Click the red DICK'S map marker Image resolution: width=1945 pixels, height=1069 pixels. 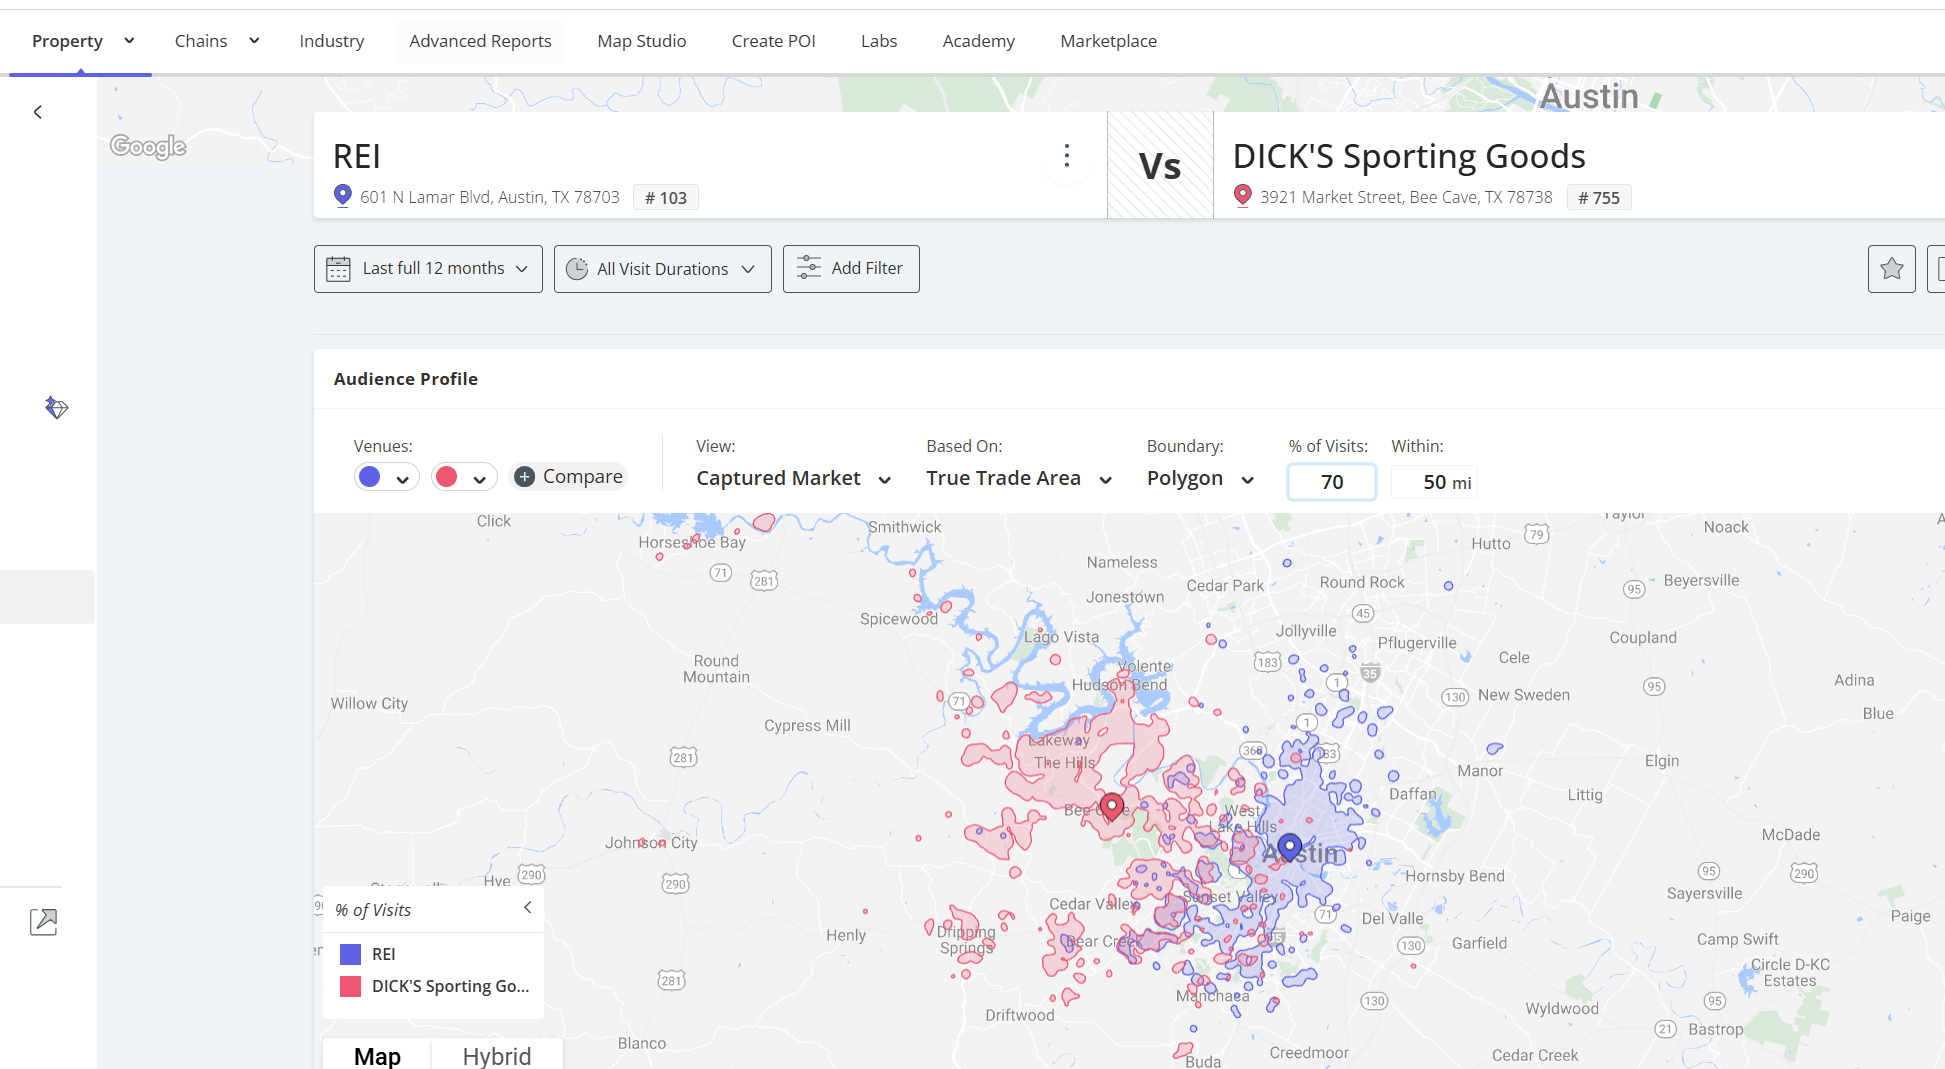[1112, 806]
